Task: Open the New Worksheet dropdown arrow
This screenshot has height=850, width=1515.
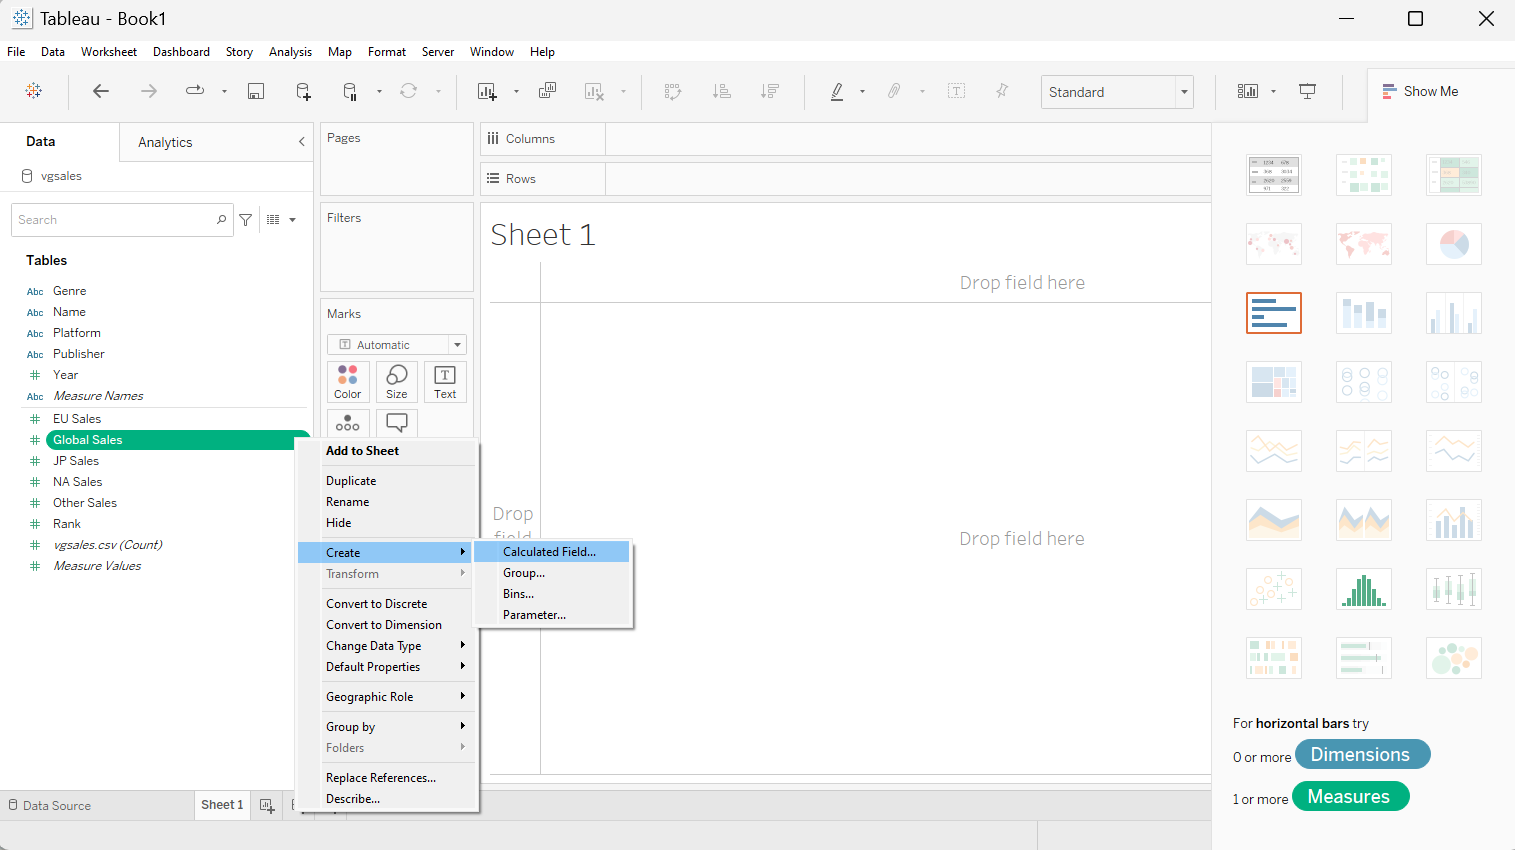Action: (x=516, y=91)
